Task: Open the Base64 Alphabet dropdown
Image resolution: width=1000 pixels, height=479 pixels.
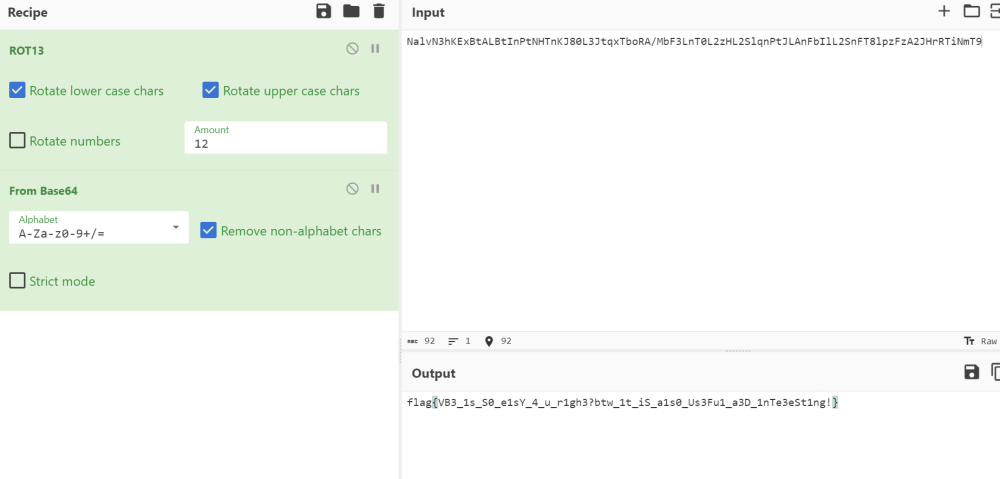Action: coord(98,227)
